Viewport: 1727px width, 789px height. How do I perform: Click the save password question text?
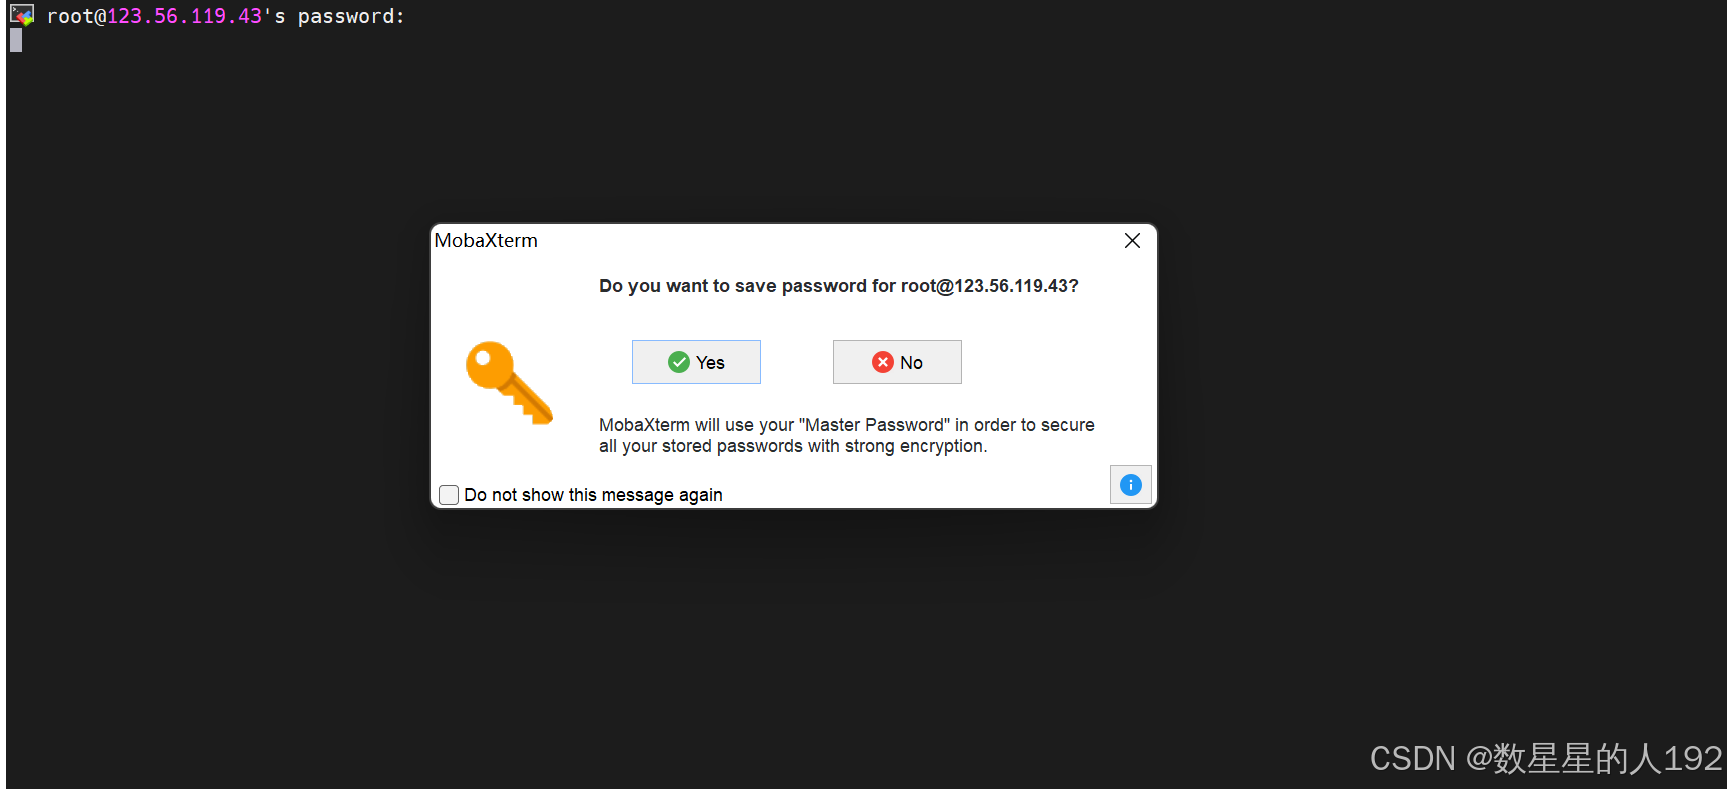(x=839, y=286)
